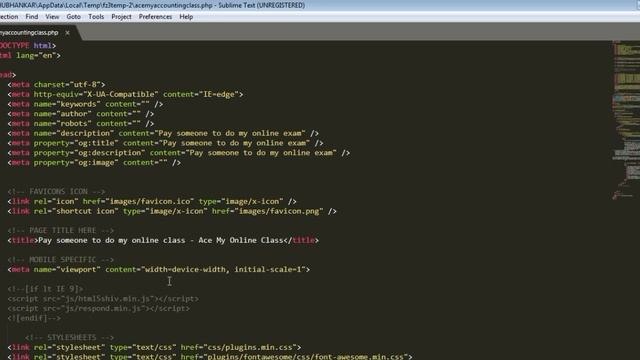The height and width of the screenshot is (360, 640).
Task: Open the Preferences menu
Action: tap(155, 17)
